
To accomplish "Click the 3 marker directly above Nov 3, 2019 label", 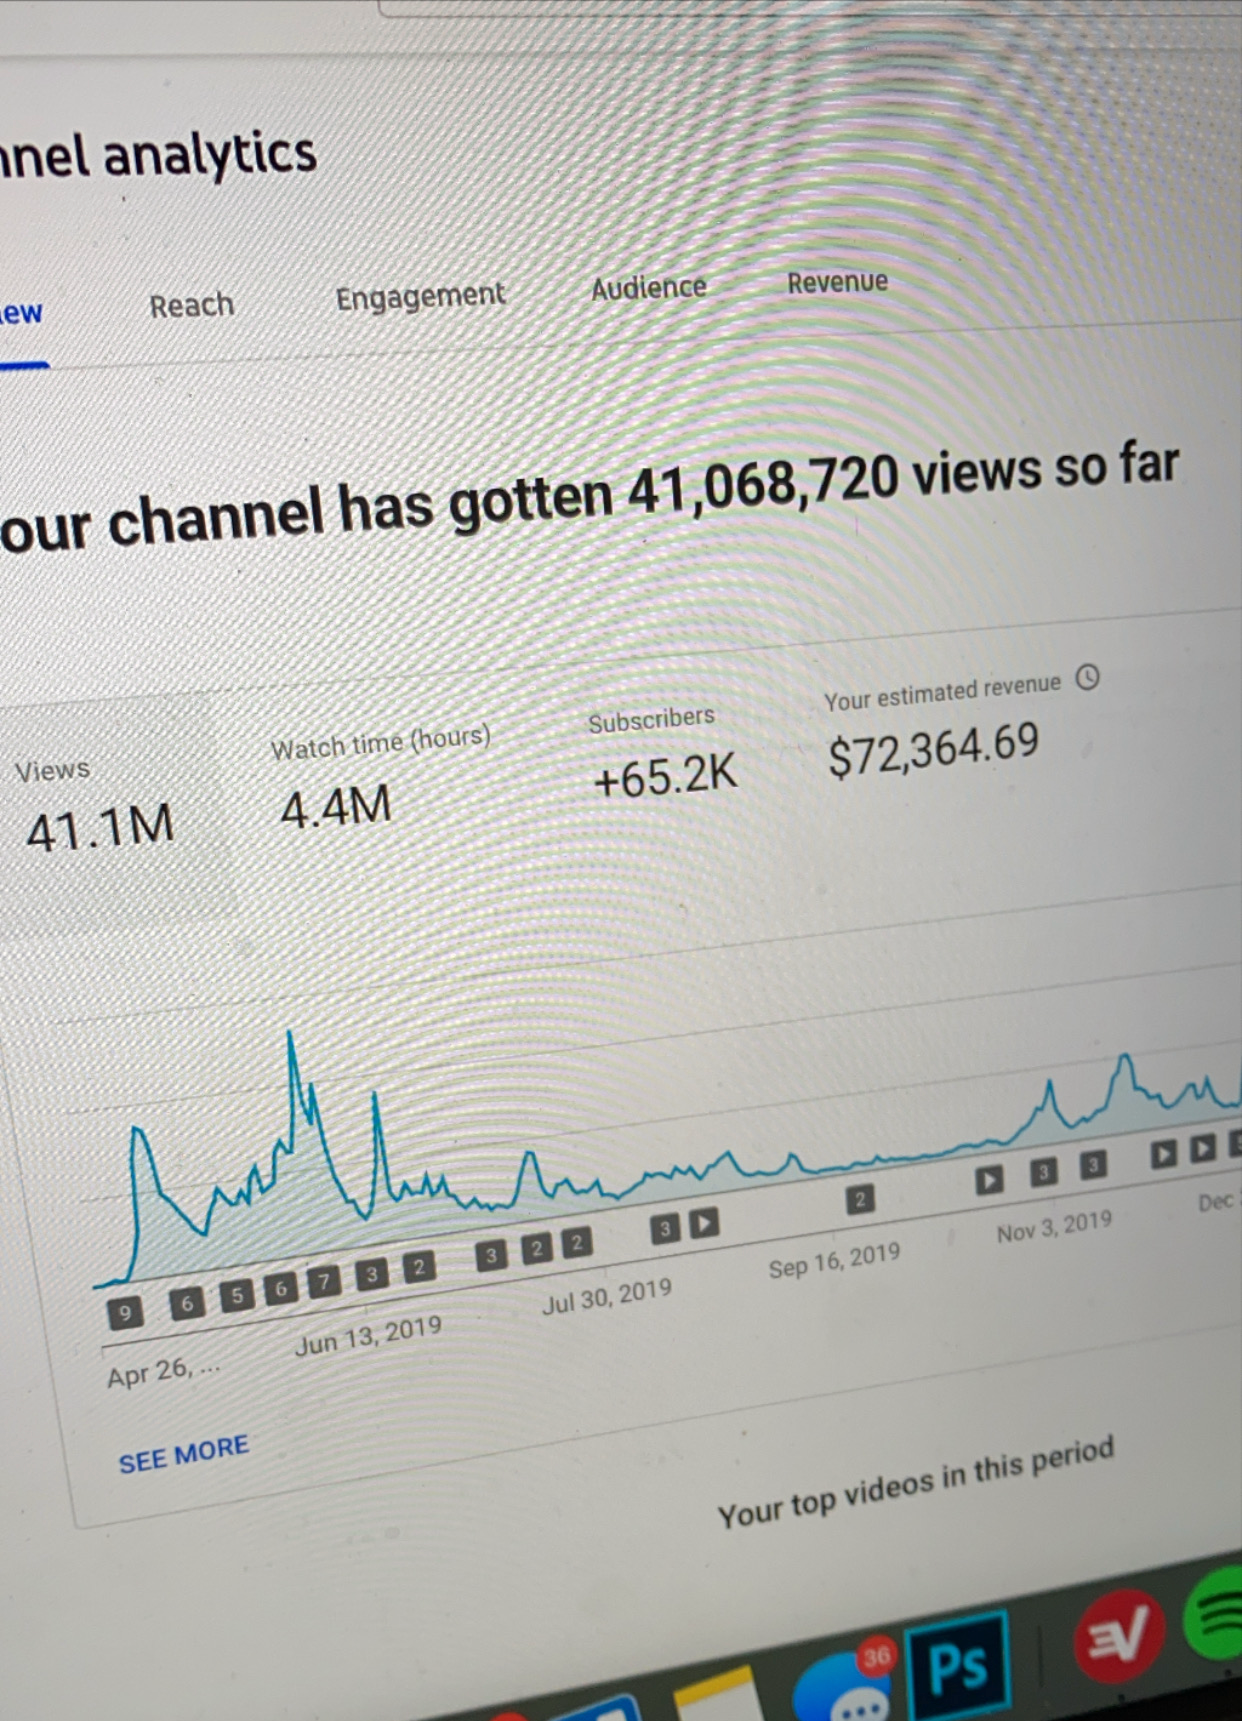I will point(1043,1172).
